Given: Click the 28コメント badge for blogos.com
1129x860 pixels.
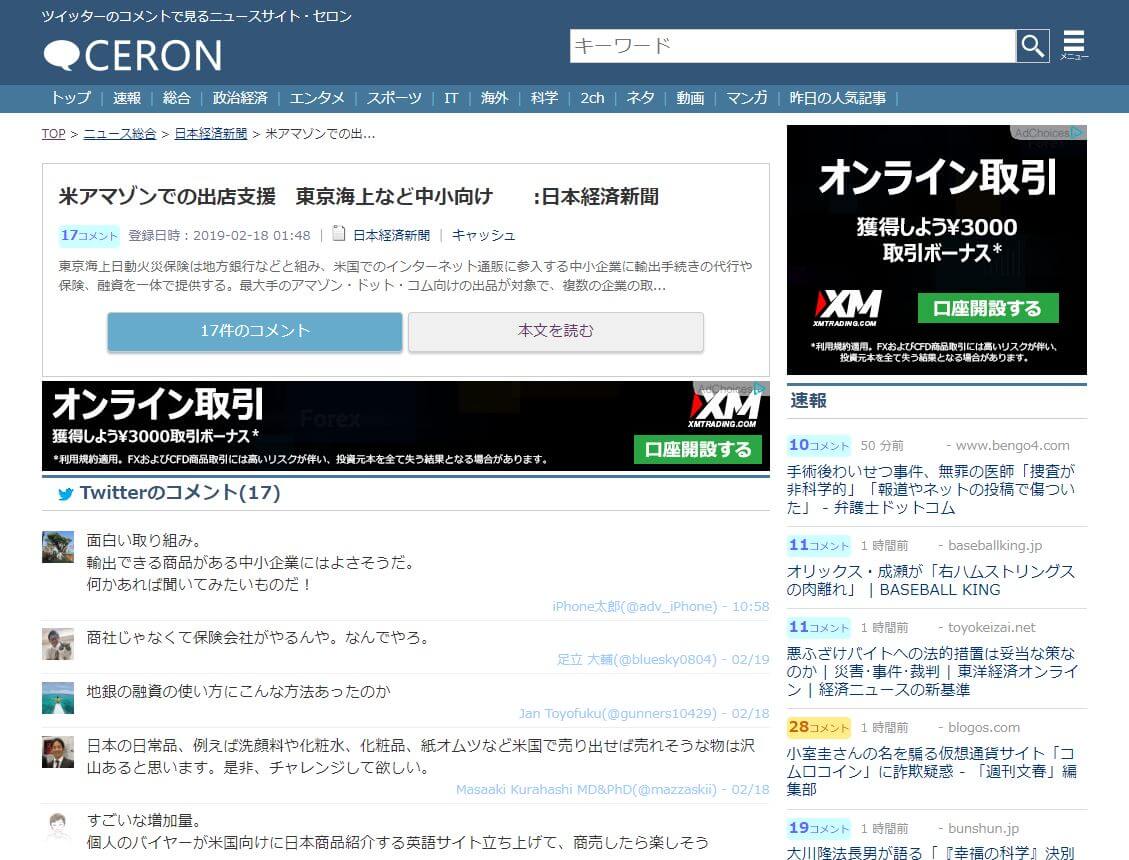Looking at the screenshot, I should (x=819, y=727).
